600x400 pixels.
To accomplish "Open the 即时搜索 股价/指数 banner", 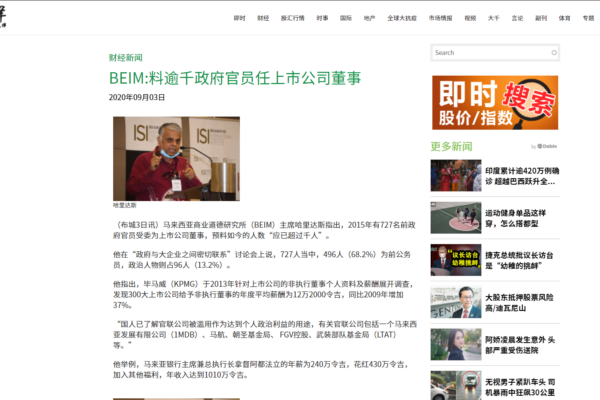I will coord(495,103).
